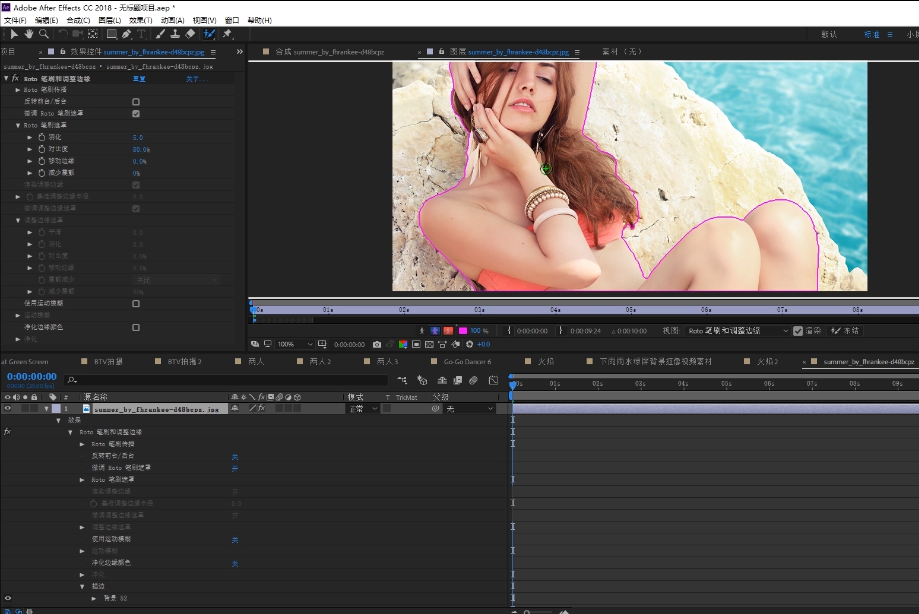Hide the summer_by_fhrankee layer with eye toggle
The height and width of the screenshot is (614, 919).
(7, 409)
